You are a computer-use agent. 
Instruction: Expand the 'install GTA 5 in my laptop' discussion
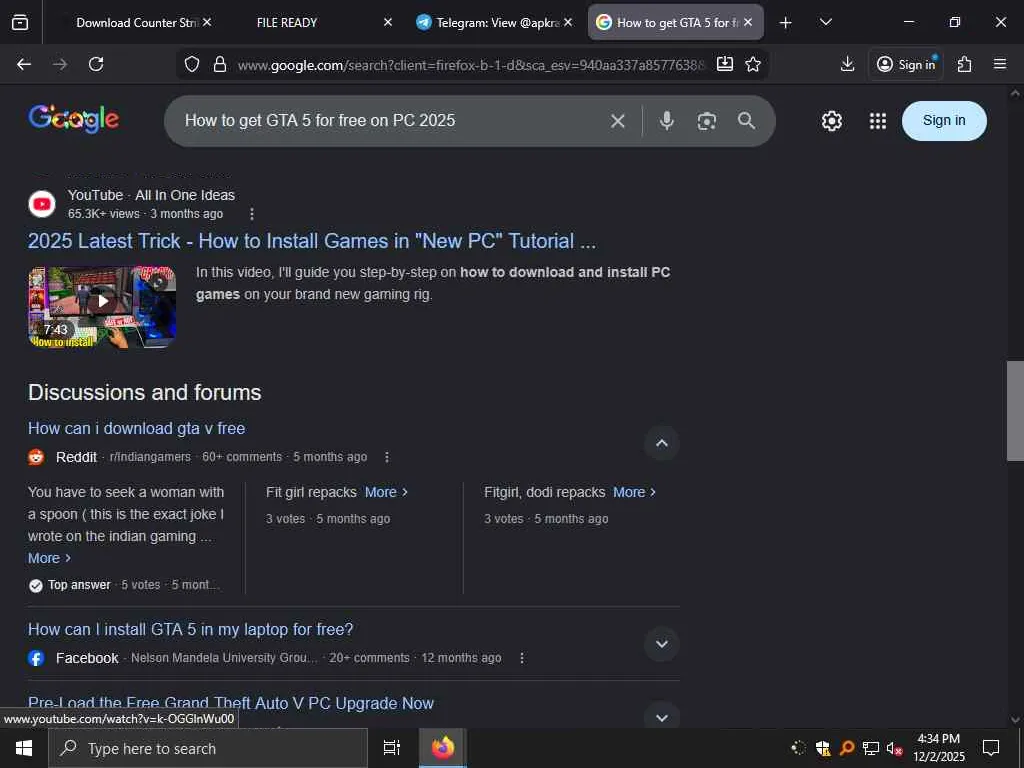(x=662, y=645)
